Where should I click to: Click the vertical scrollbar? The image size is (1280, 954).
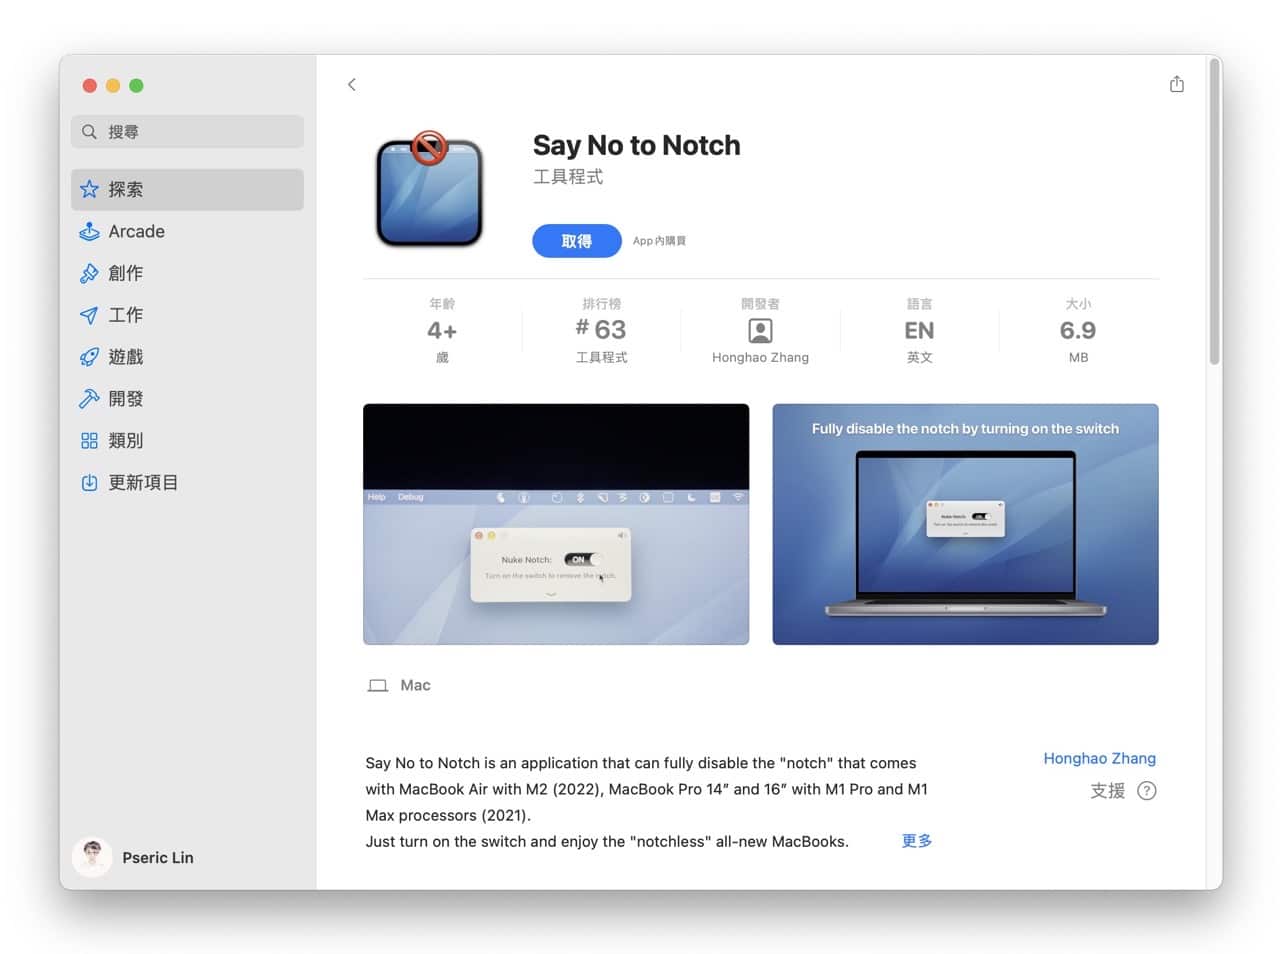point(1215,211)
